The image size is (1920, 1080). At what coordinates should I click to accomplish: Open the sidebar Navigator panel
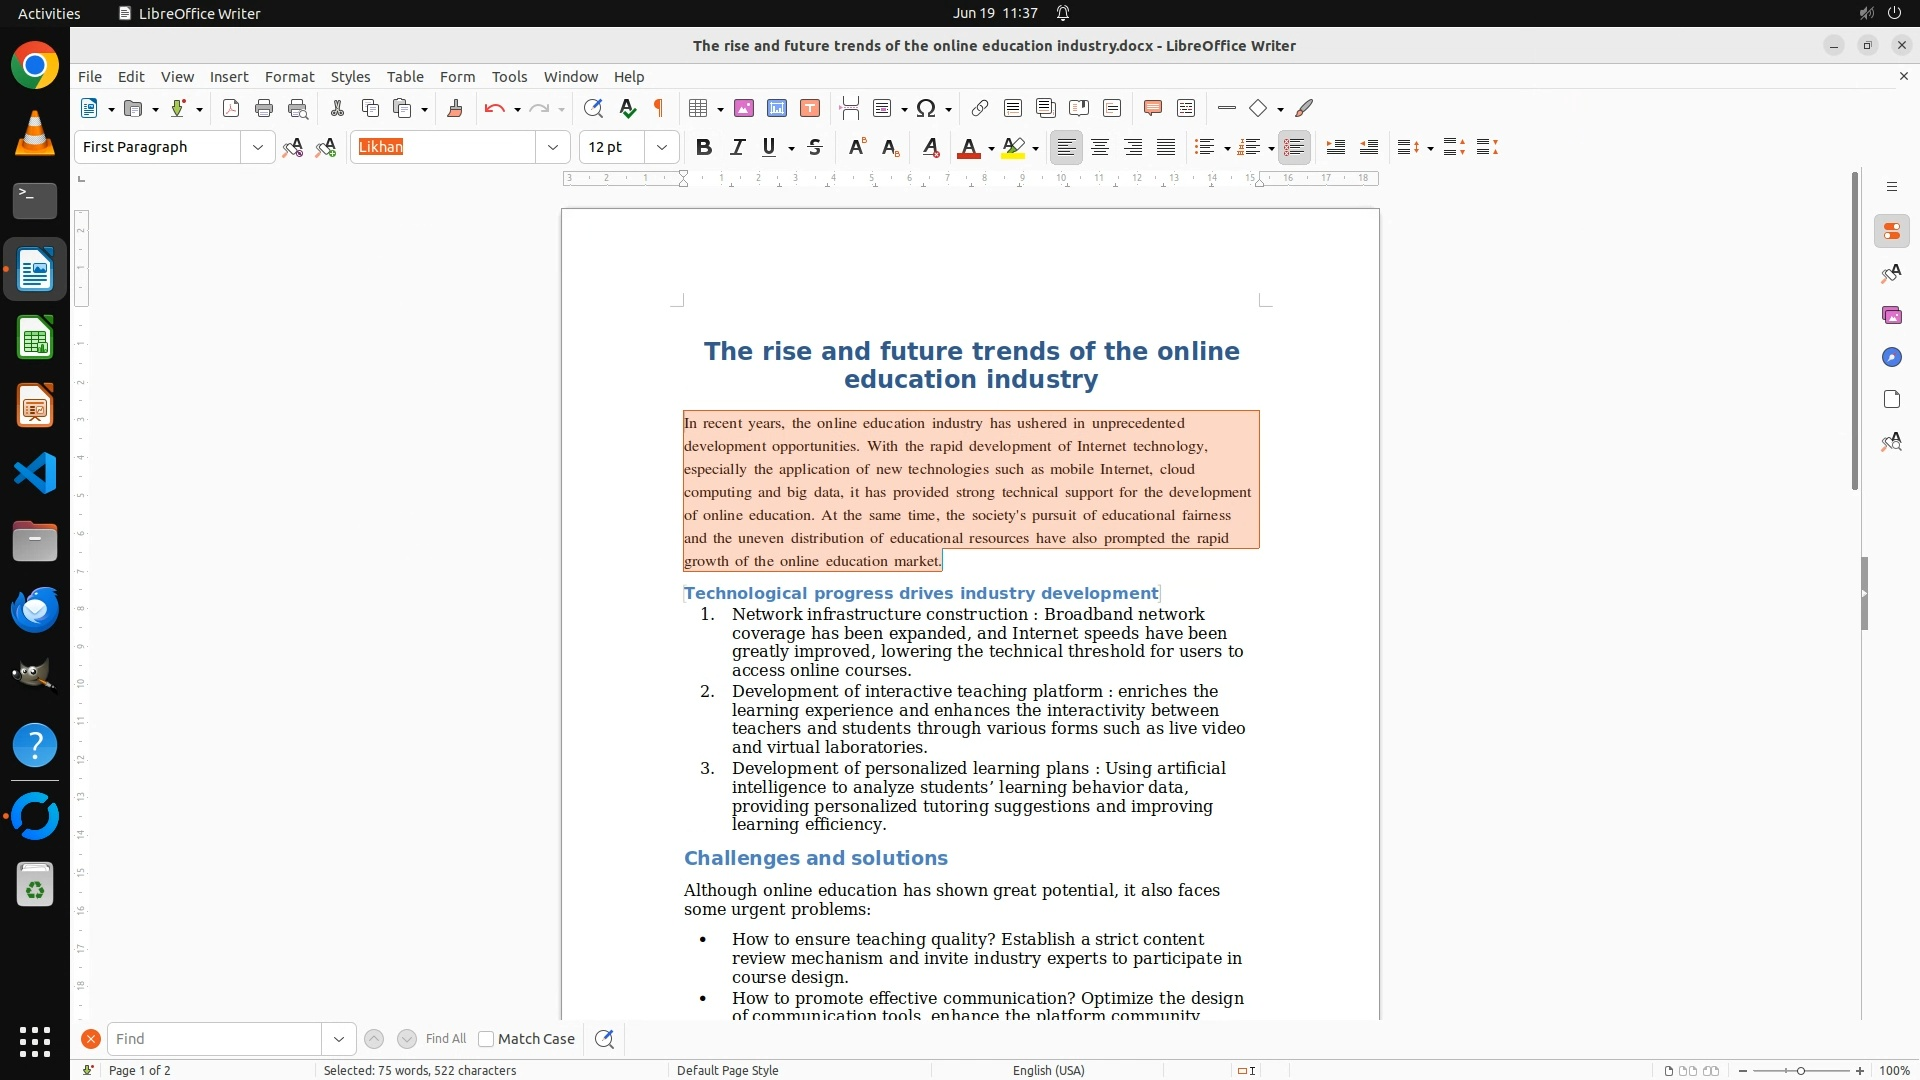1891,358
